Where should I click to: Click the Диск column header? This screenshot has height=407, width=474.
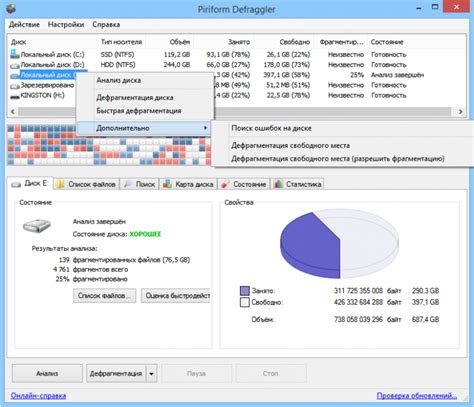[53, 42]
